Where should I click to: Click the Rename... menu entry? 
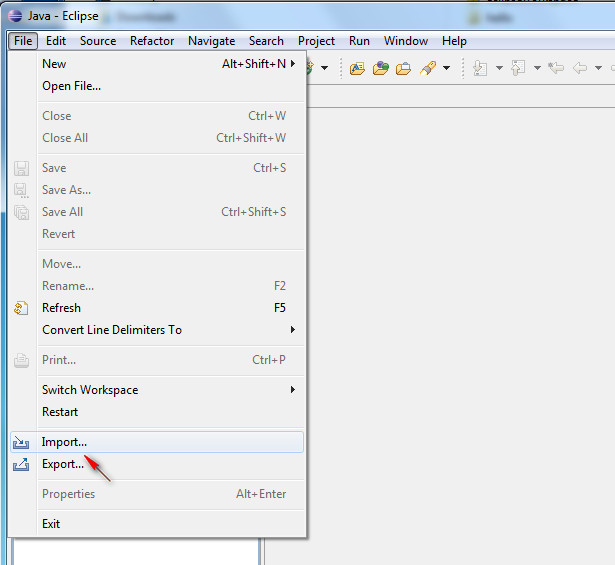[x=157, y=286]
